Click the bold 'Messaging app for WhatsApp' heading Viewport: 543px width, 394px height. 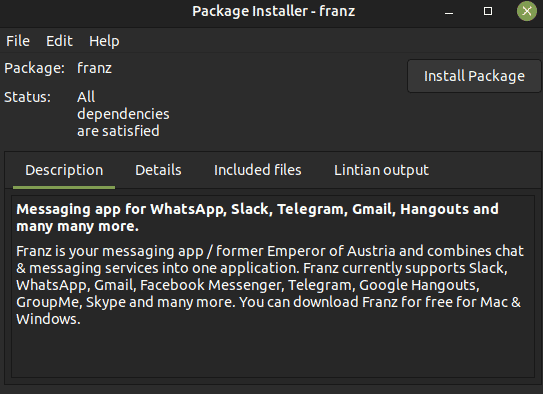[x=258, y=218]
